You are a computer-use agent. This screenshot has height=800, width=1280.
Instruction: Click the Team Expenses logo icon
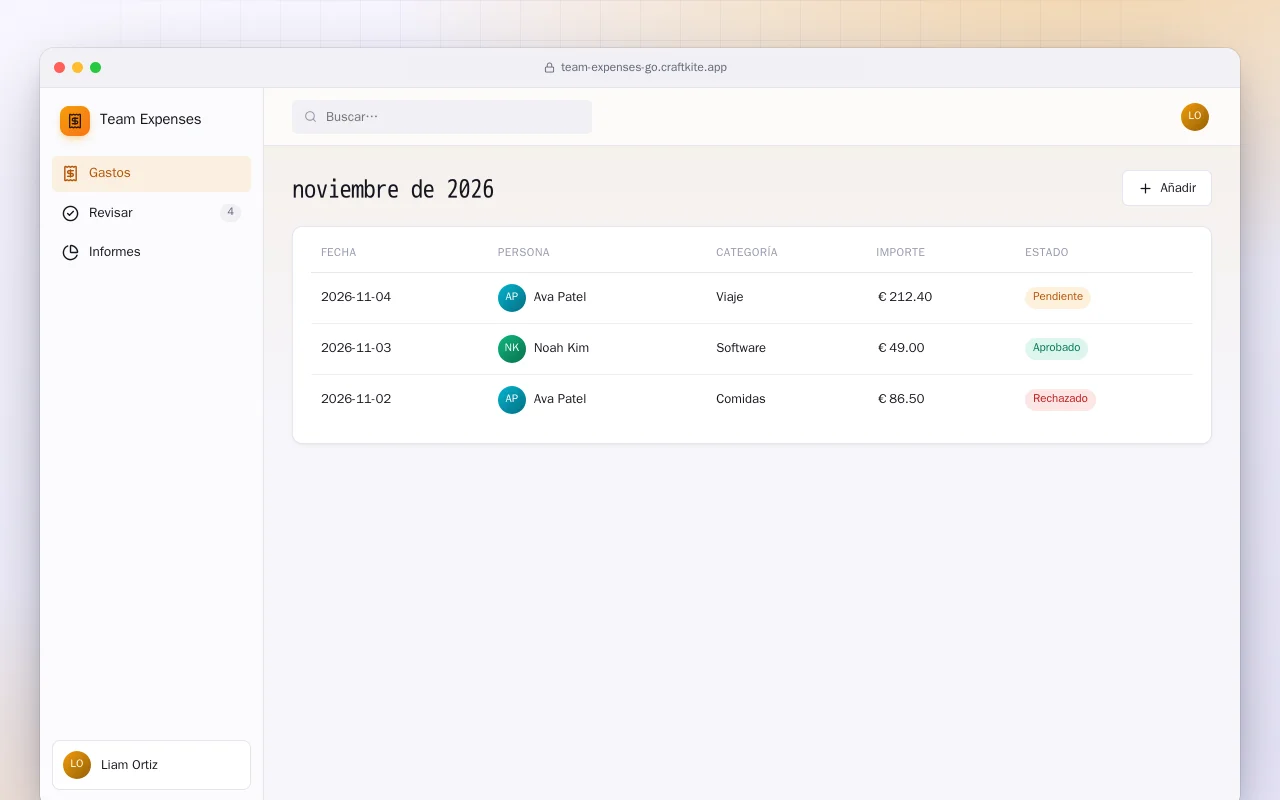tap(75, 120)
